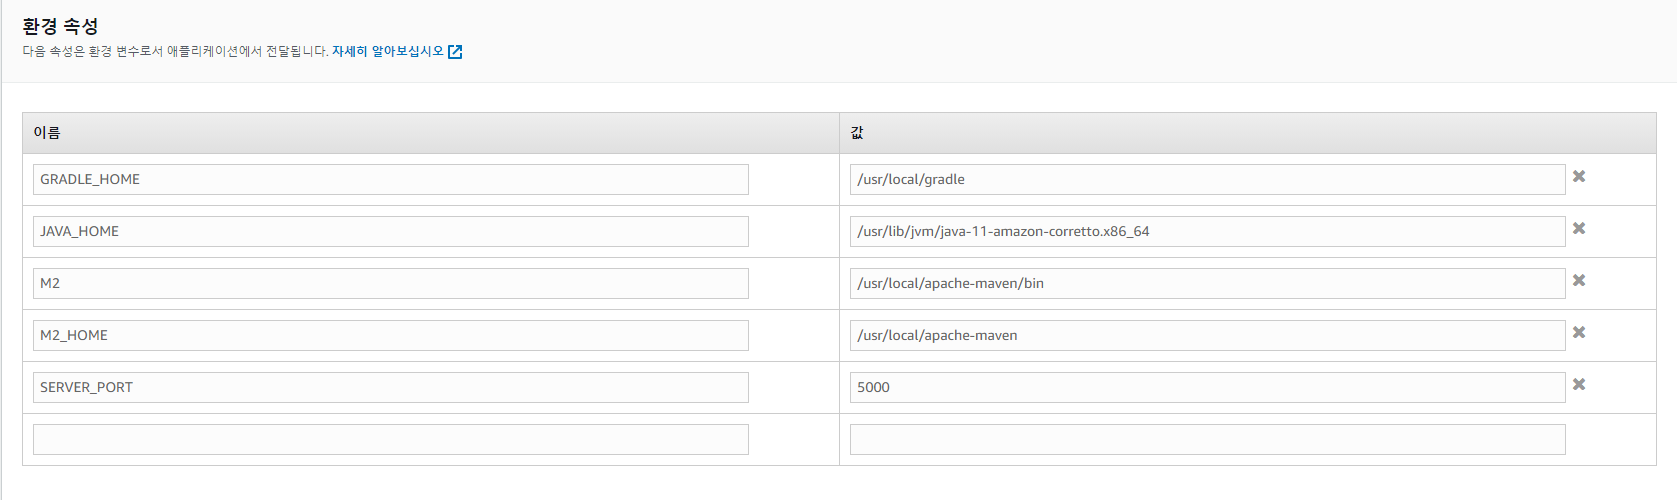Click the 이름 column header
The image size is (1677, 500).
(47, 133)
